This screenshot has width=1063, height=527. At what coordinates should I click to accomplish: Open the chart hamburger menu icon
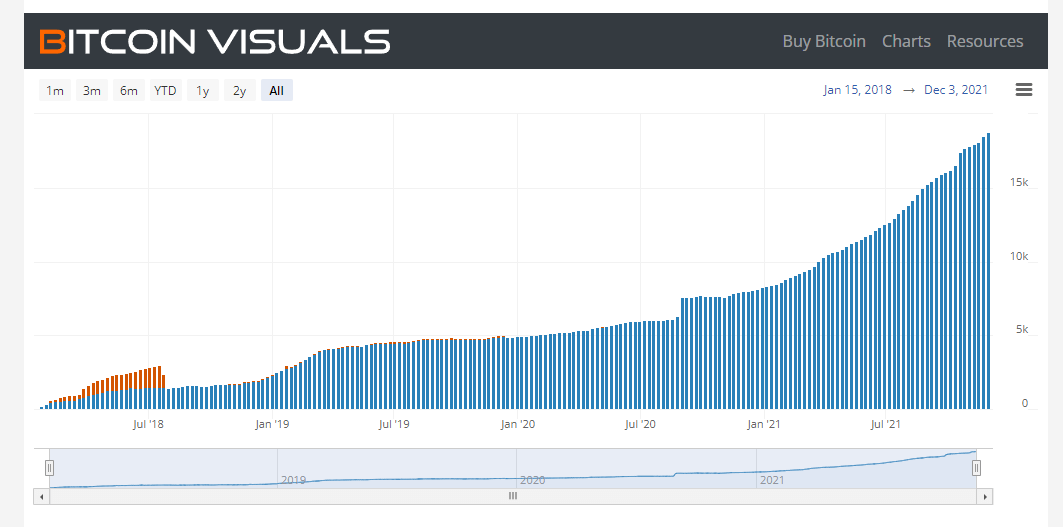(x=1024, y=90)
